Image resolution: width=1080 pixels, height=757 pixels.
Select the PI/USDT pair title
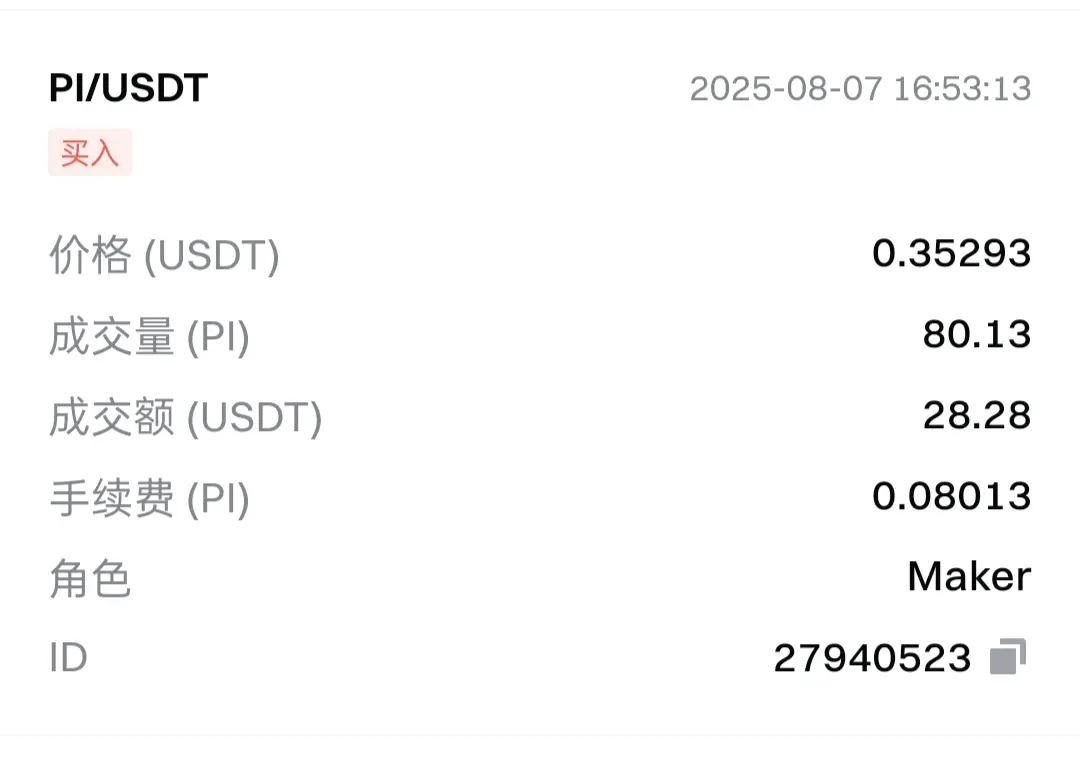coord(128,88)
